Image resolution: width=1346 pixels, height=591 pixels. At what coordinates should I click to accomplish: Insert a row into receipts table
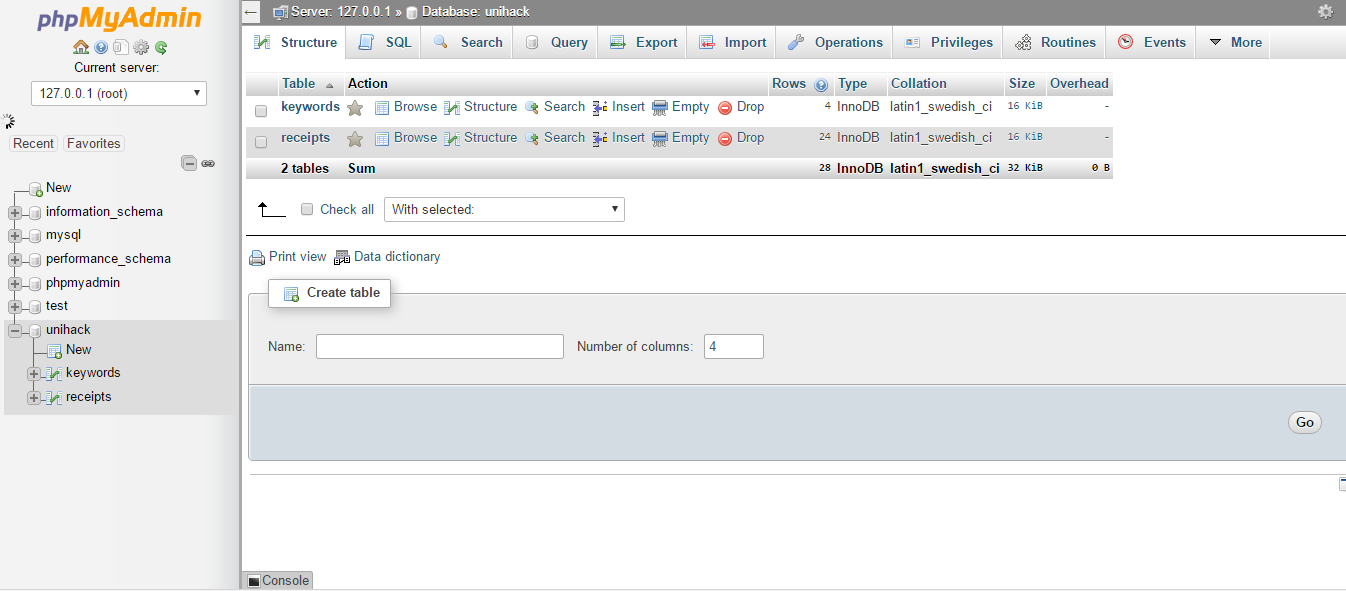coord(619,138)
